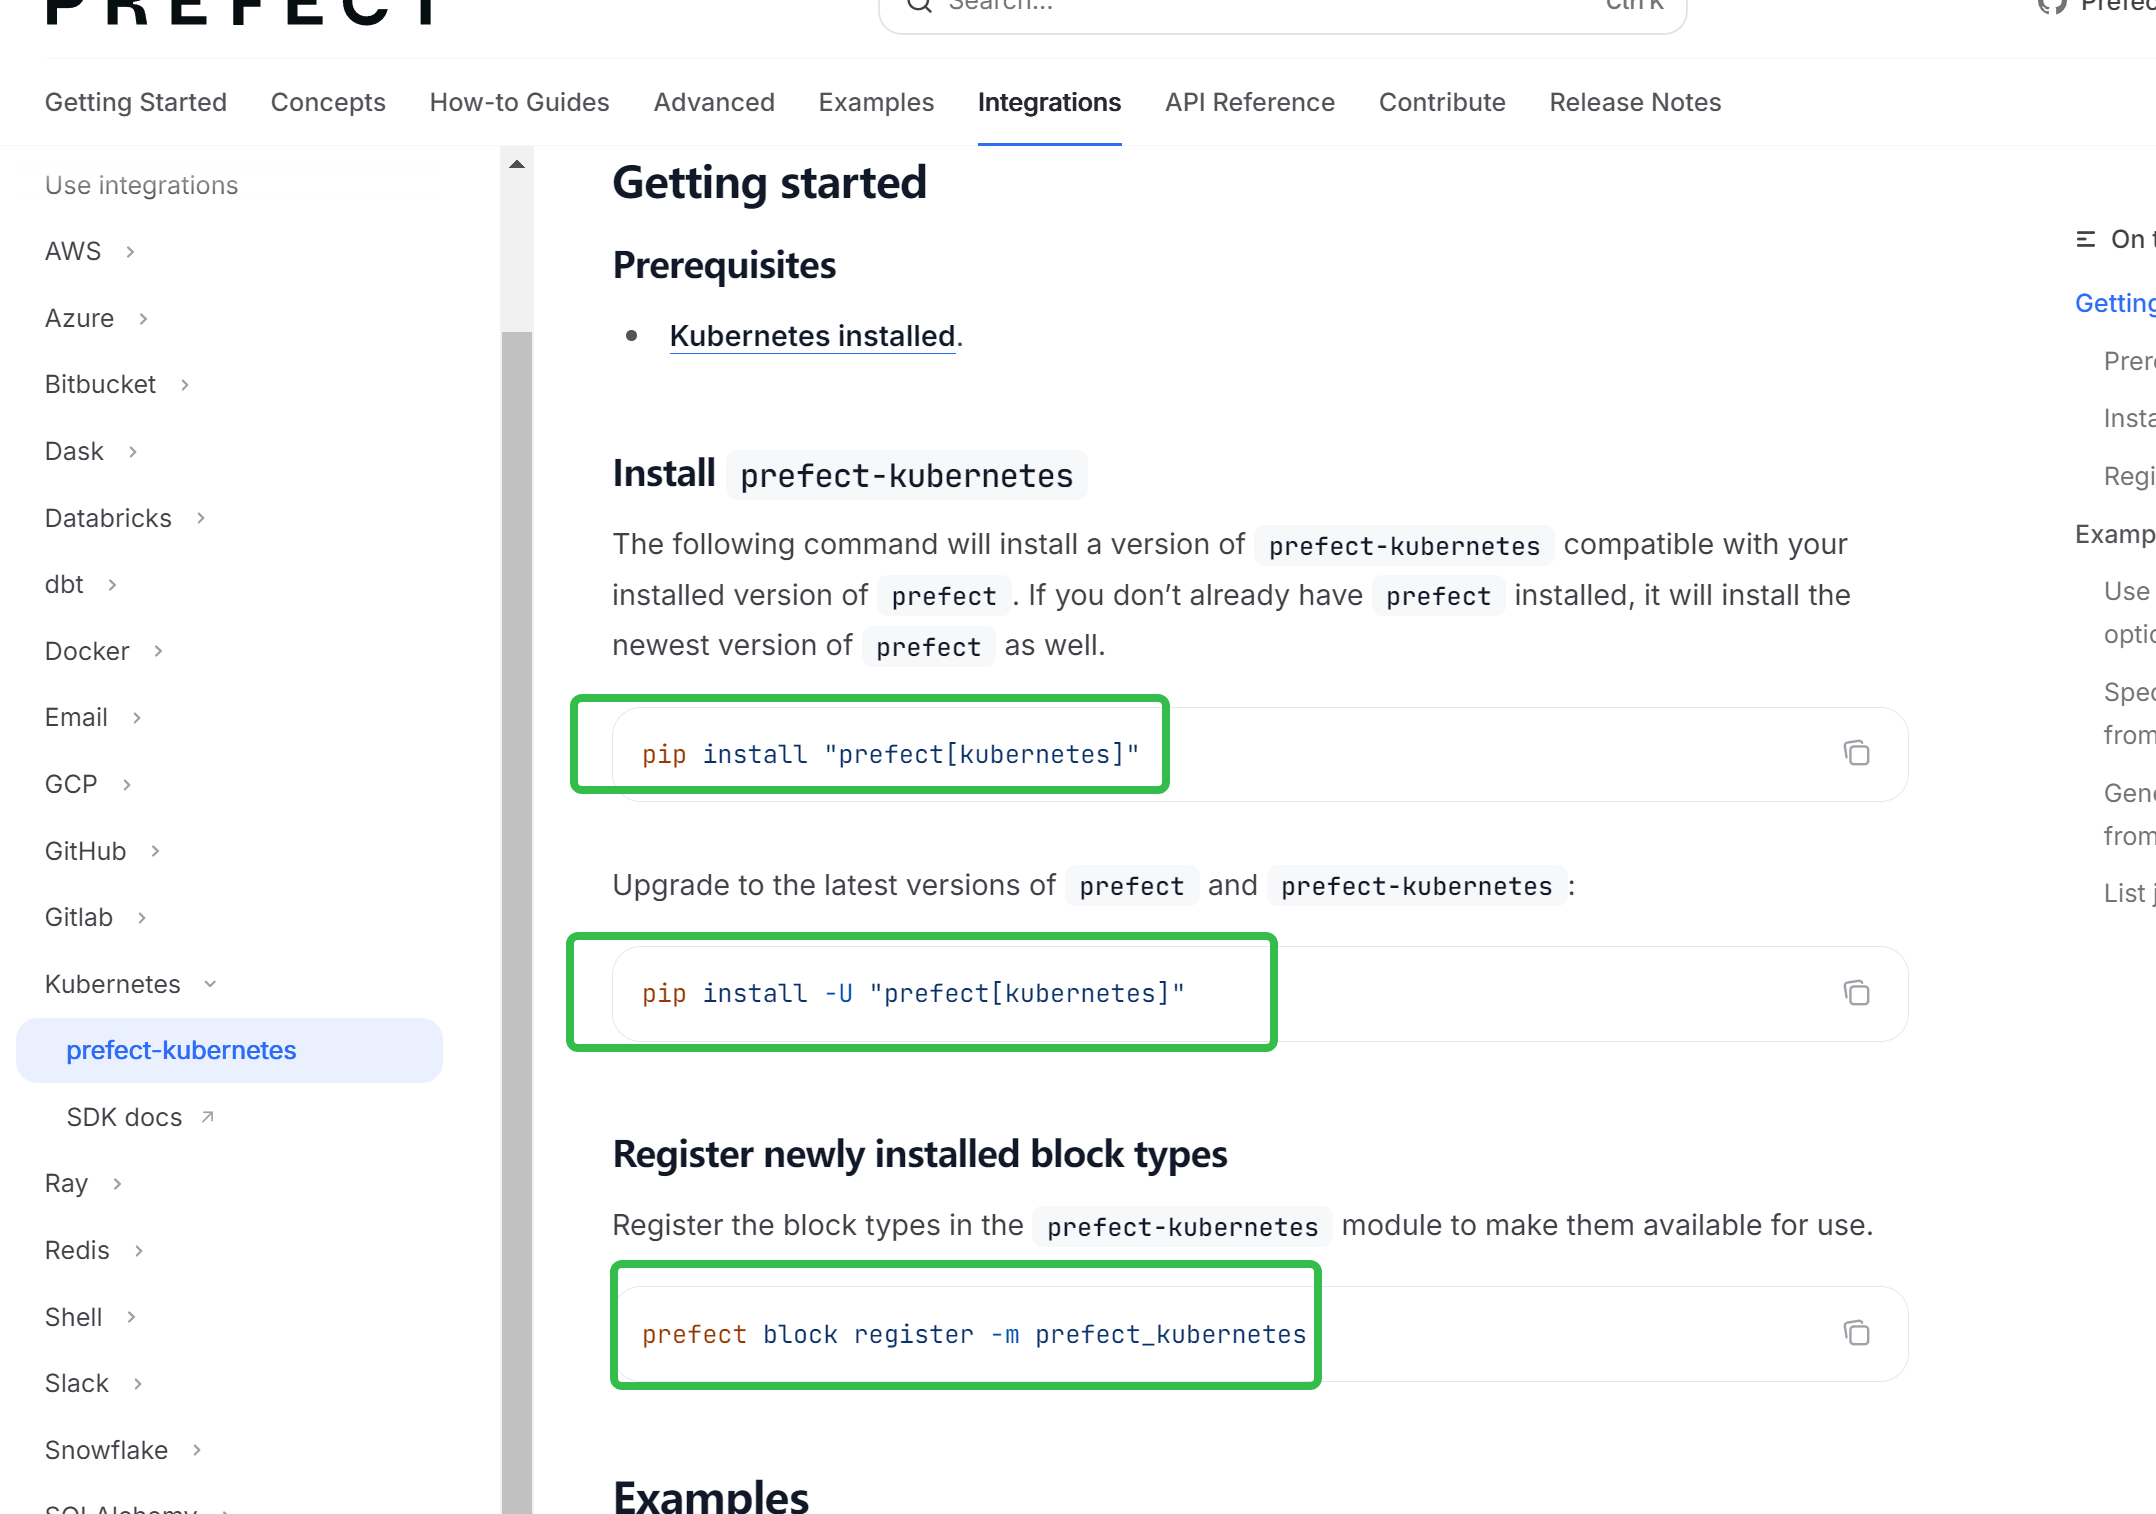Open the API Reference tab

[x=1249, y=102]
